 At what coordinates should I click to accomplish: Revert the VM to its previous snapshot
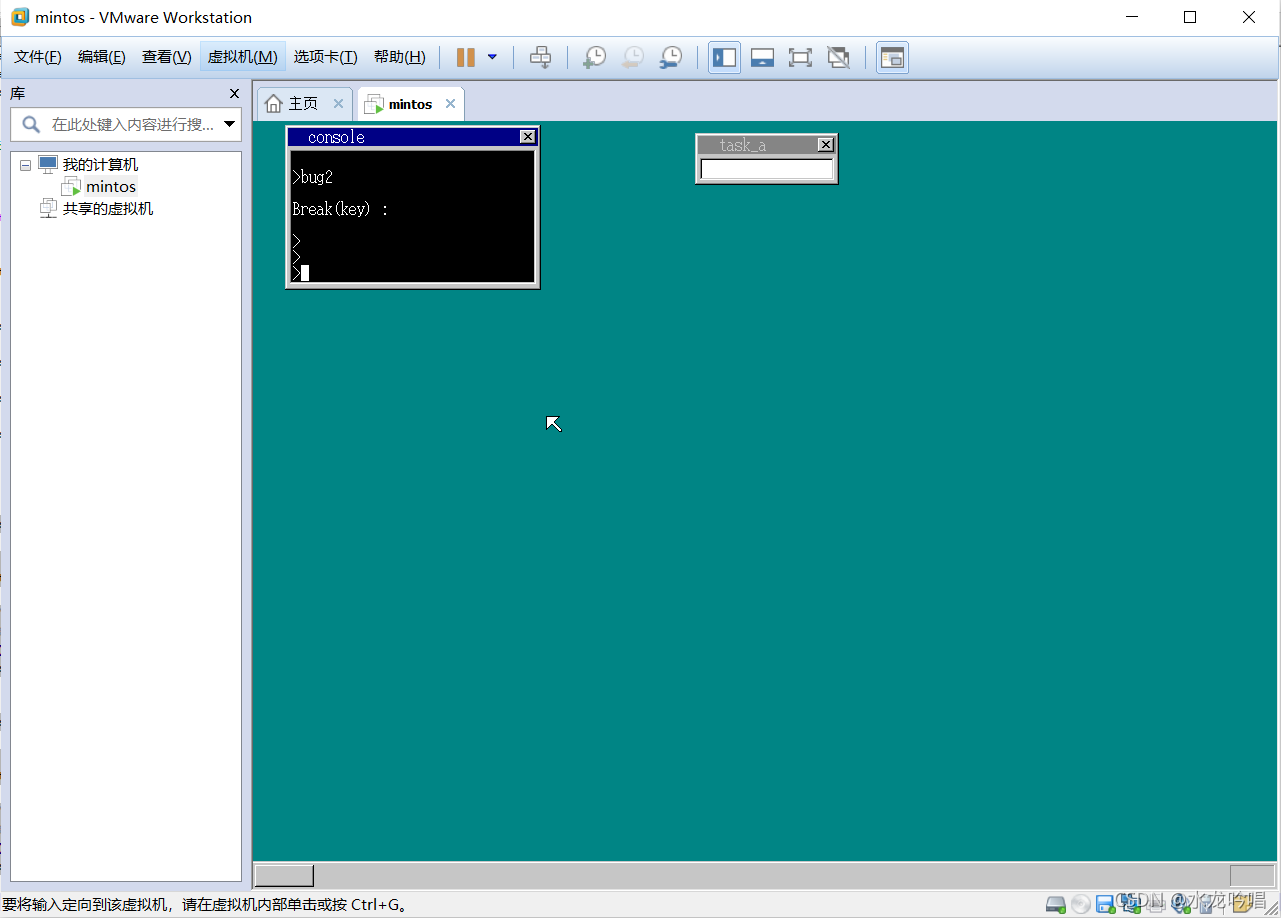[x=632, y=57]
